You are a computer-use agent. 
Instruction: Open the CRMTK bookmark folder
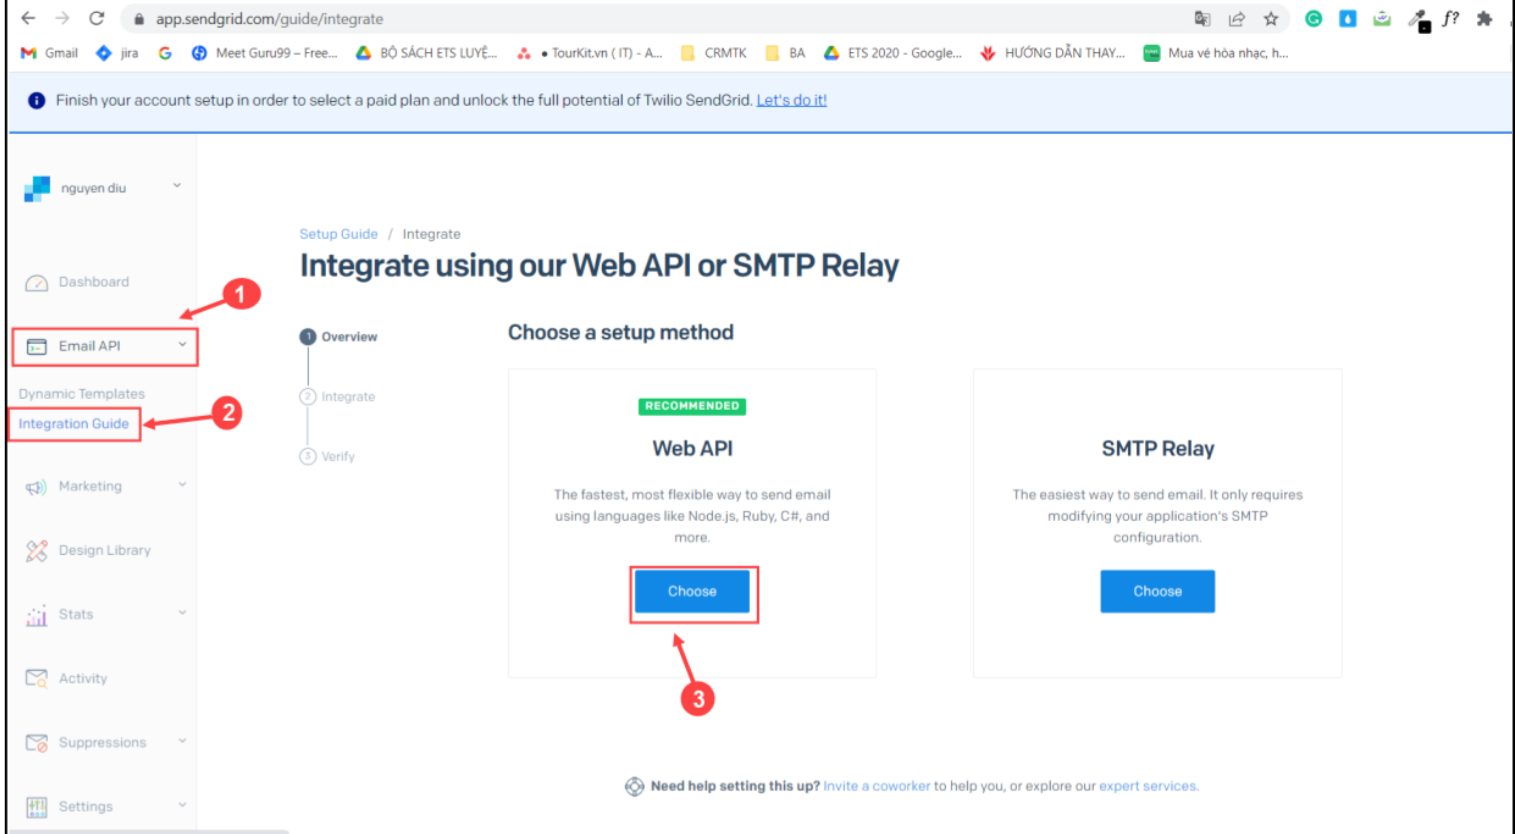click(713, 53)
